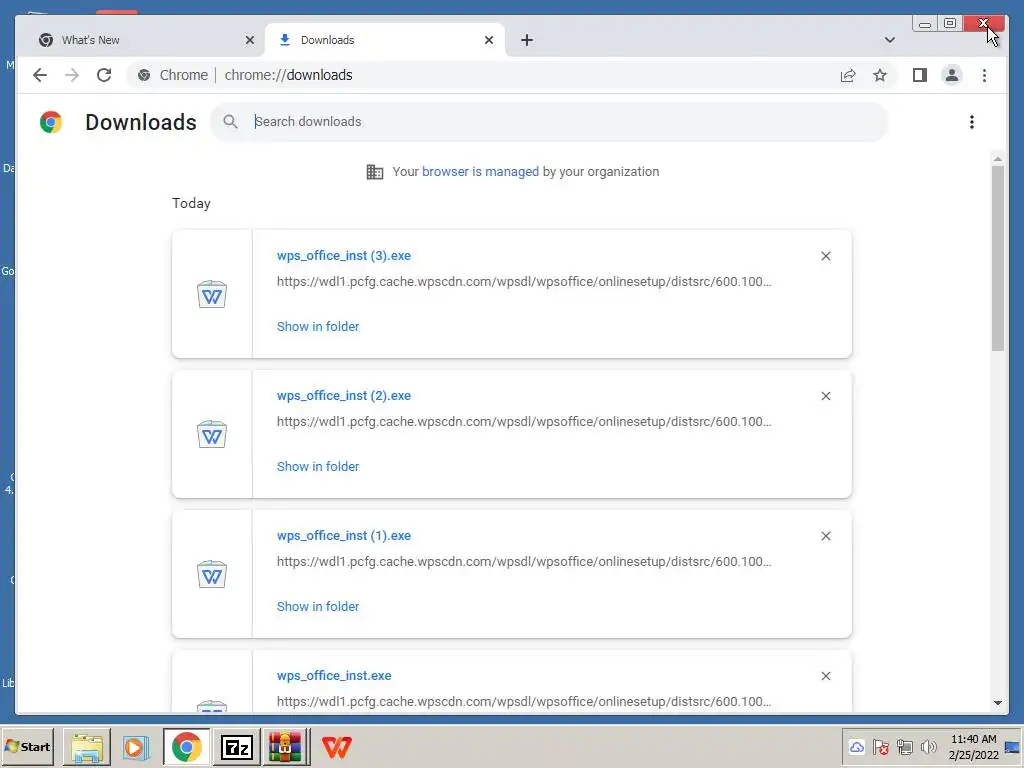The image size is (1024, 768).
Task: Click the scrollbar down arrow
Action: point(997,703)
